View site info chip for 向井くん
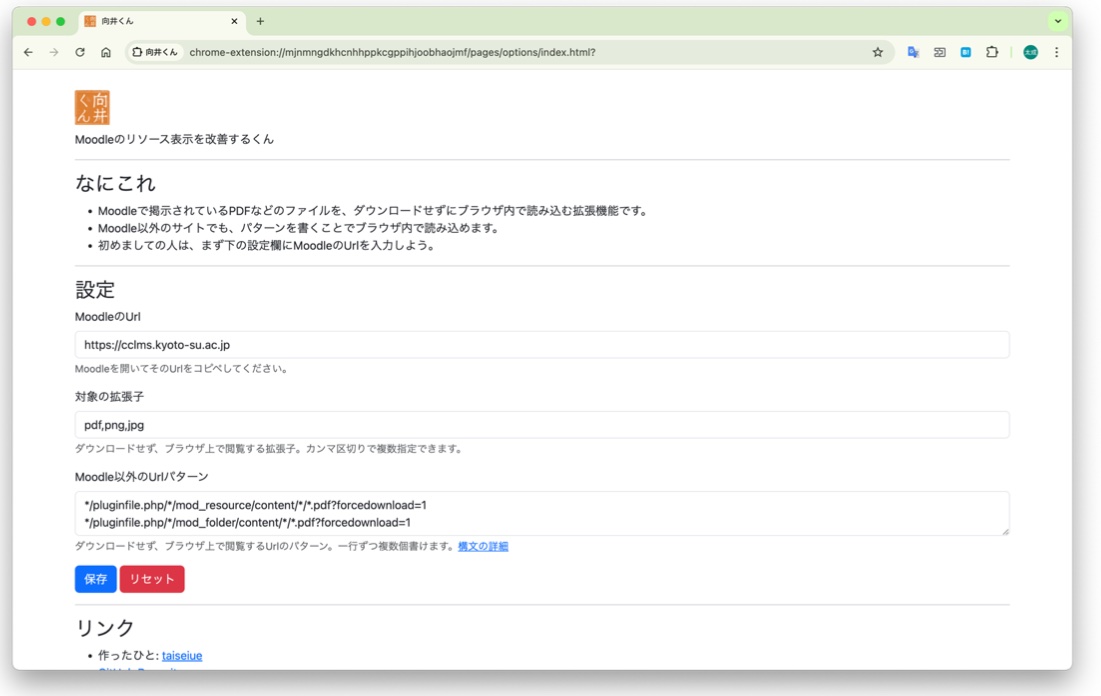This screenshot has height=696, width=1101. 154,52
